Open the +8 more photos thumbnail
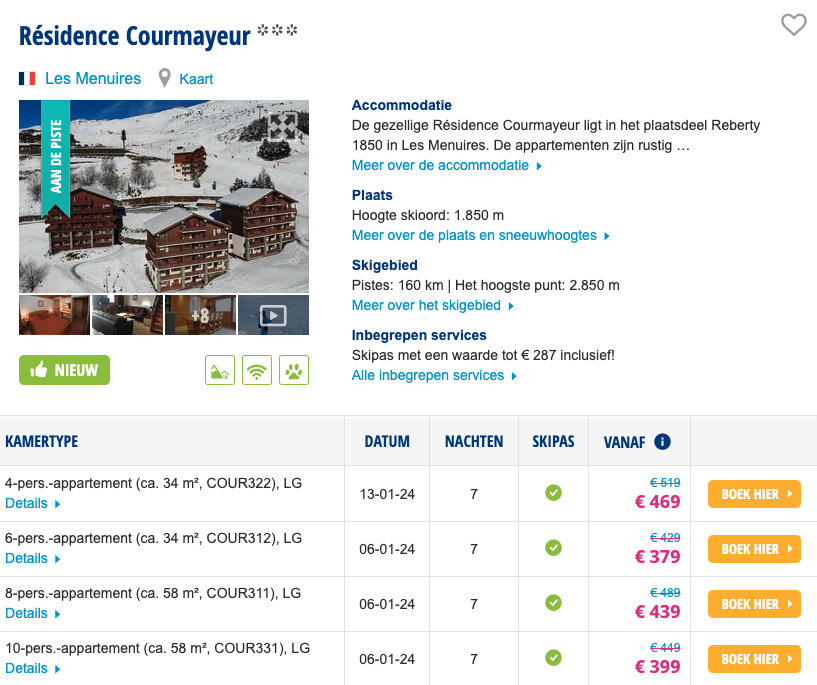Screen dimensions: 817x685 (200, 315)
